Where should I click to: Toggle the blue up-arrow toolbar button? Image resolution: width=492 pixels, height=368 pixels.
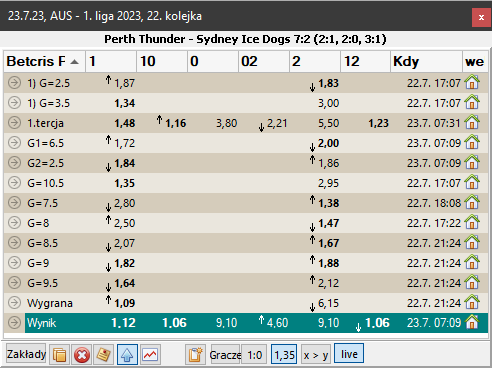click(127, 354)
